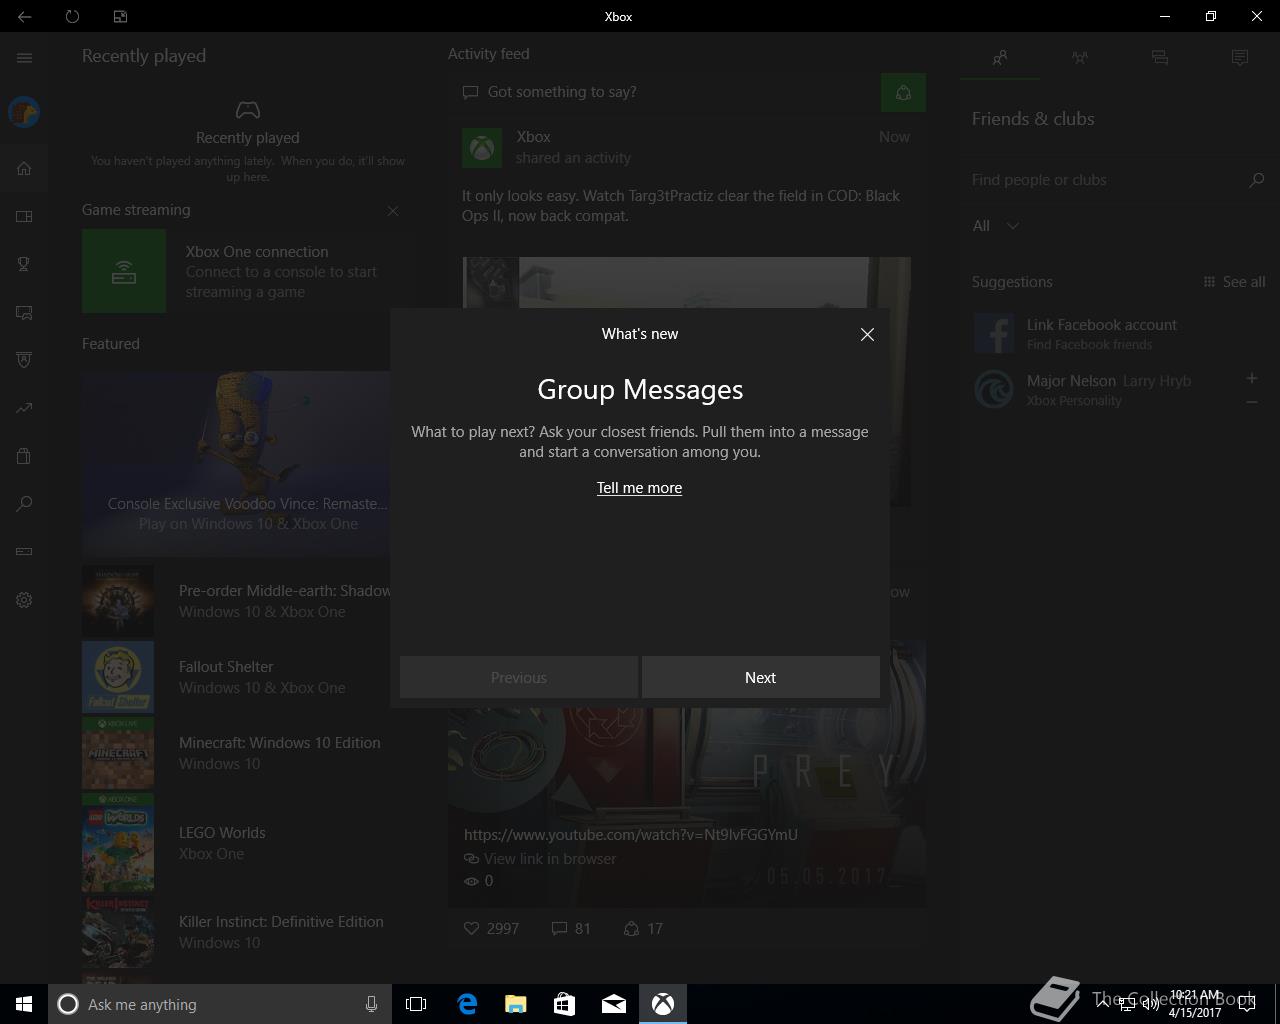Open the Tell me more link
Screen dimensions: 1280x1024
[639, 488]
